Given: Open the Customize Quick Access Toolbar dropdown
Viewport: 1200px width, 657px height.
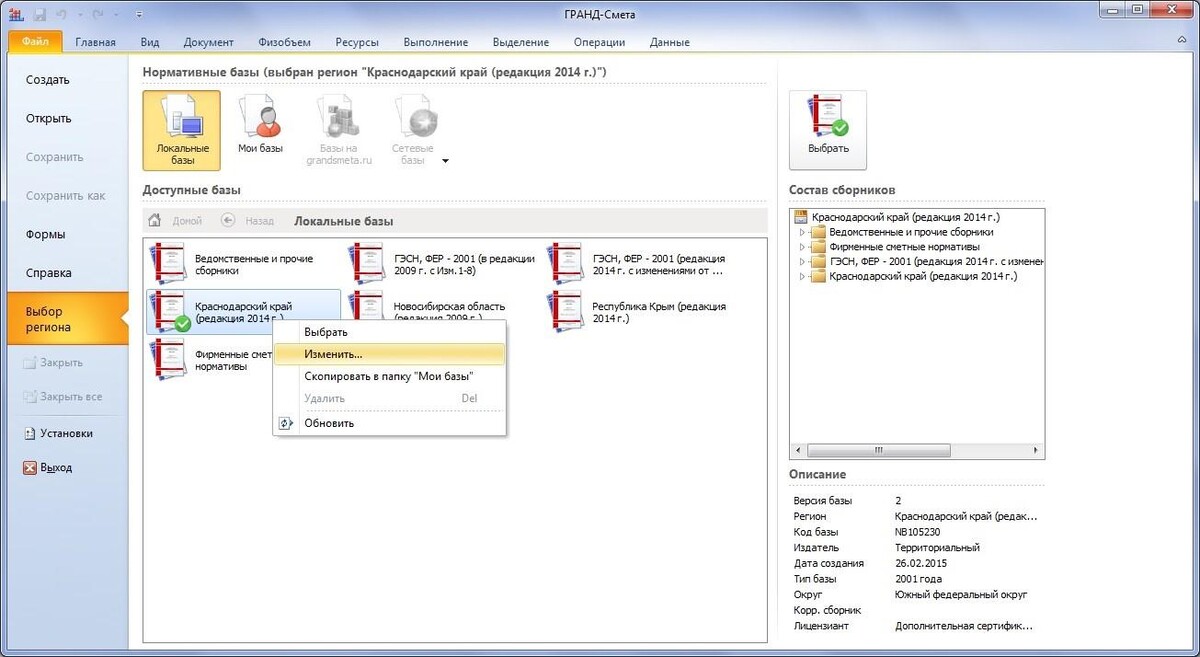Looking at the screenshot, I should [x=137, y=14].
